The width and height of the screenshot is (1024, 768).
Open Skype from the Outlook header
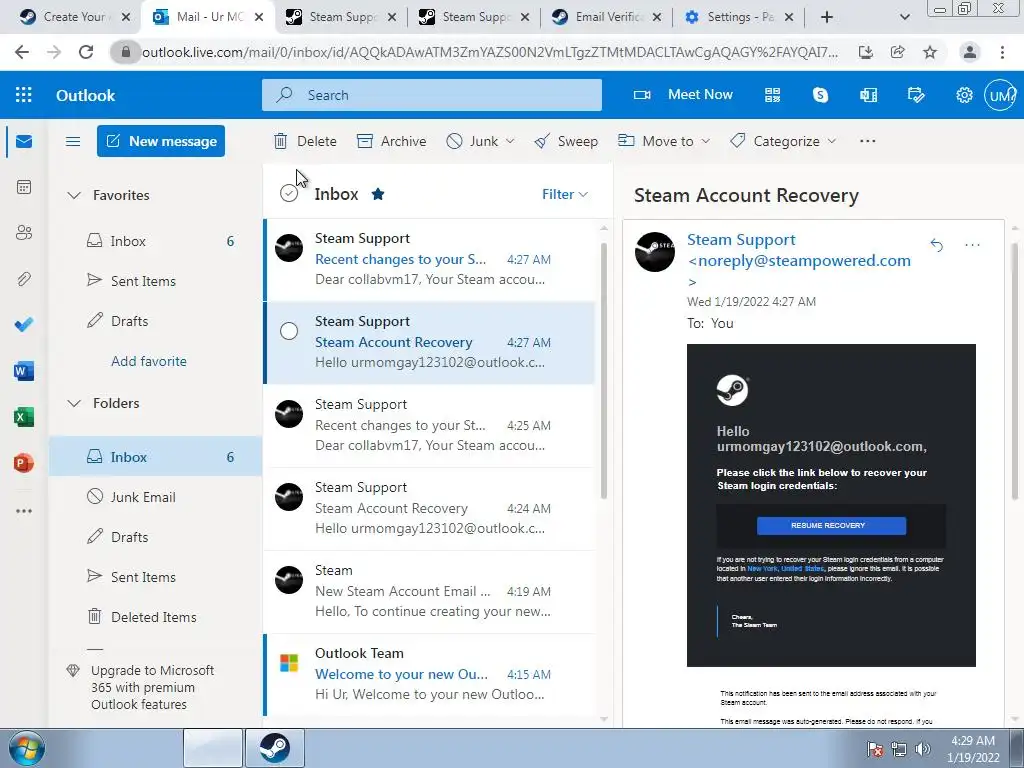point(820,95)
